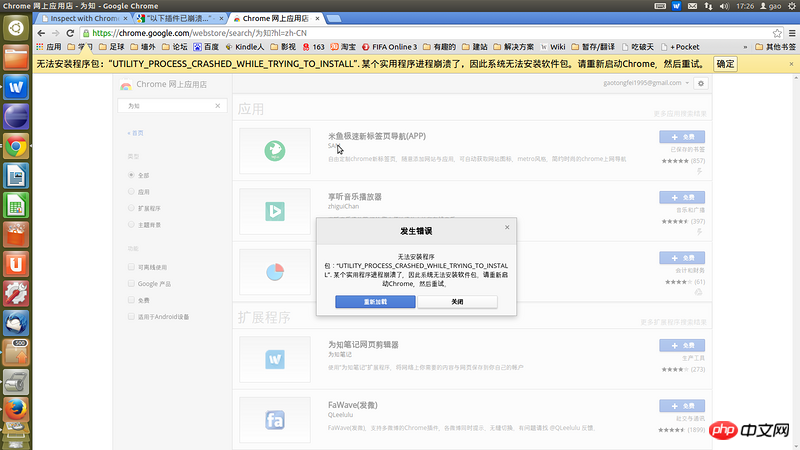Screen dimensions: 800x450
Task: Dismiss the yellow infobar
Action: point(791,64)
